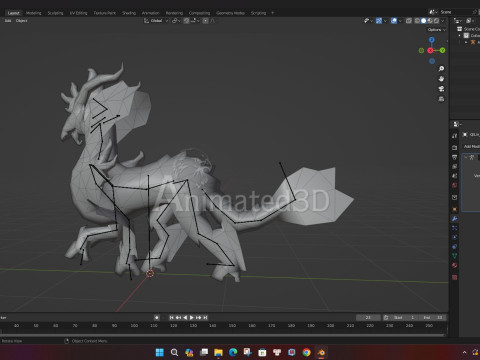Viewport: 480px width, 360px height.
Task: Open the Render properties tab
Action: pyautogui.click(x=455, y=147)
